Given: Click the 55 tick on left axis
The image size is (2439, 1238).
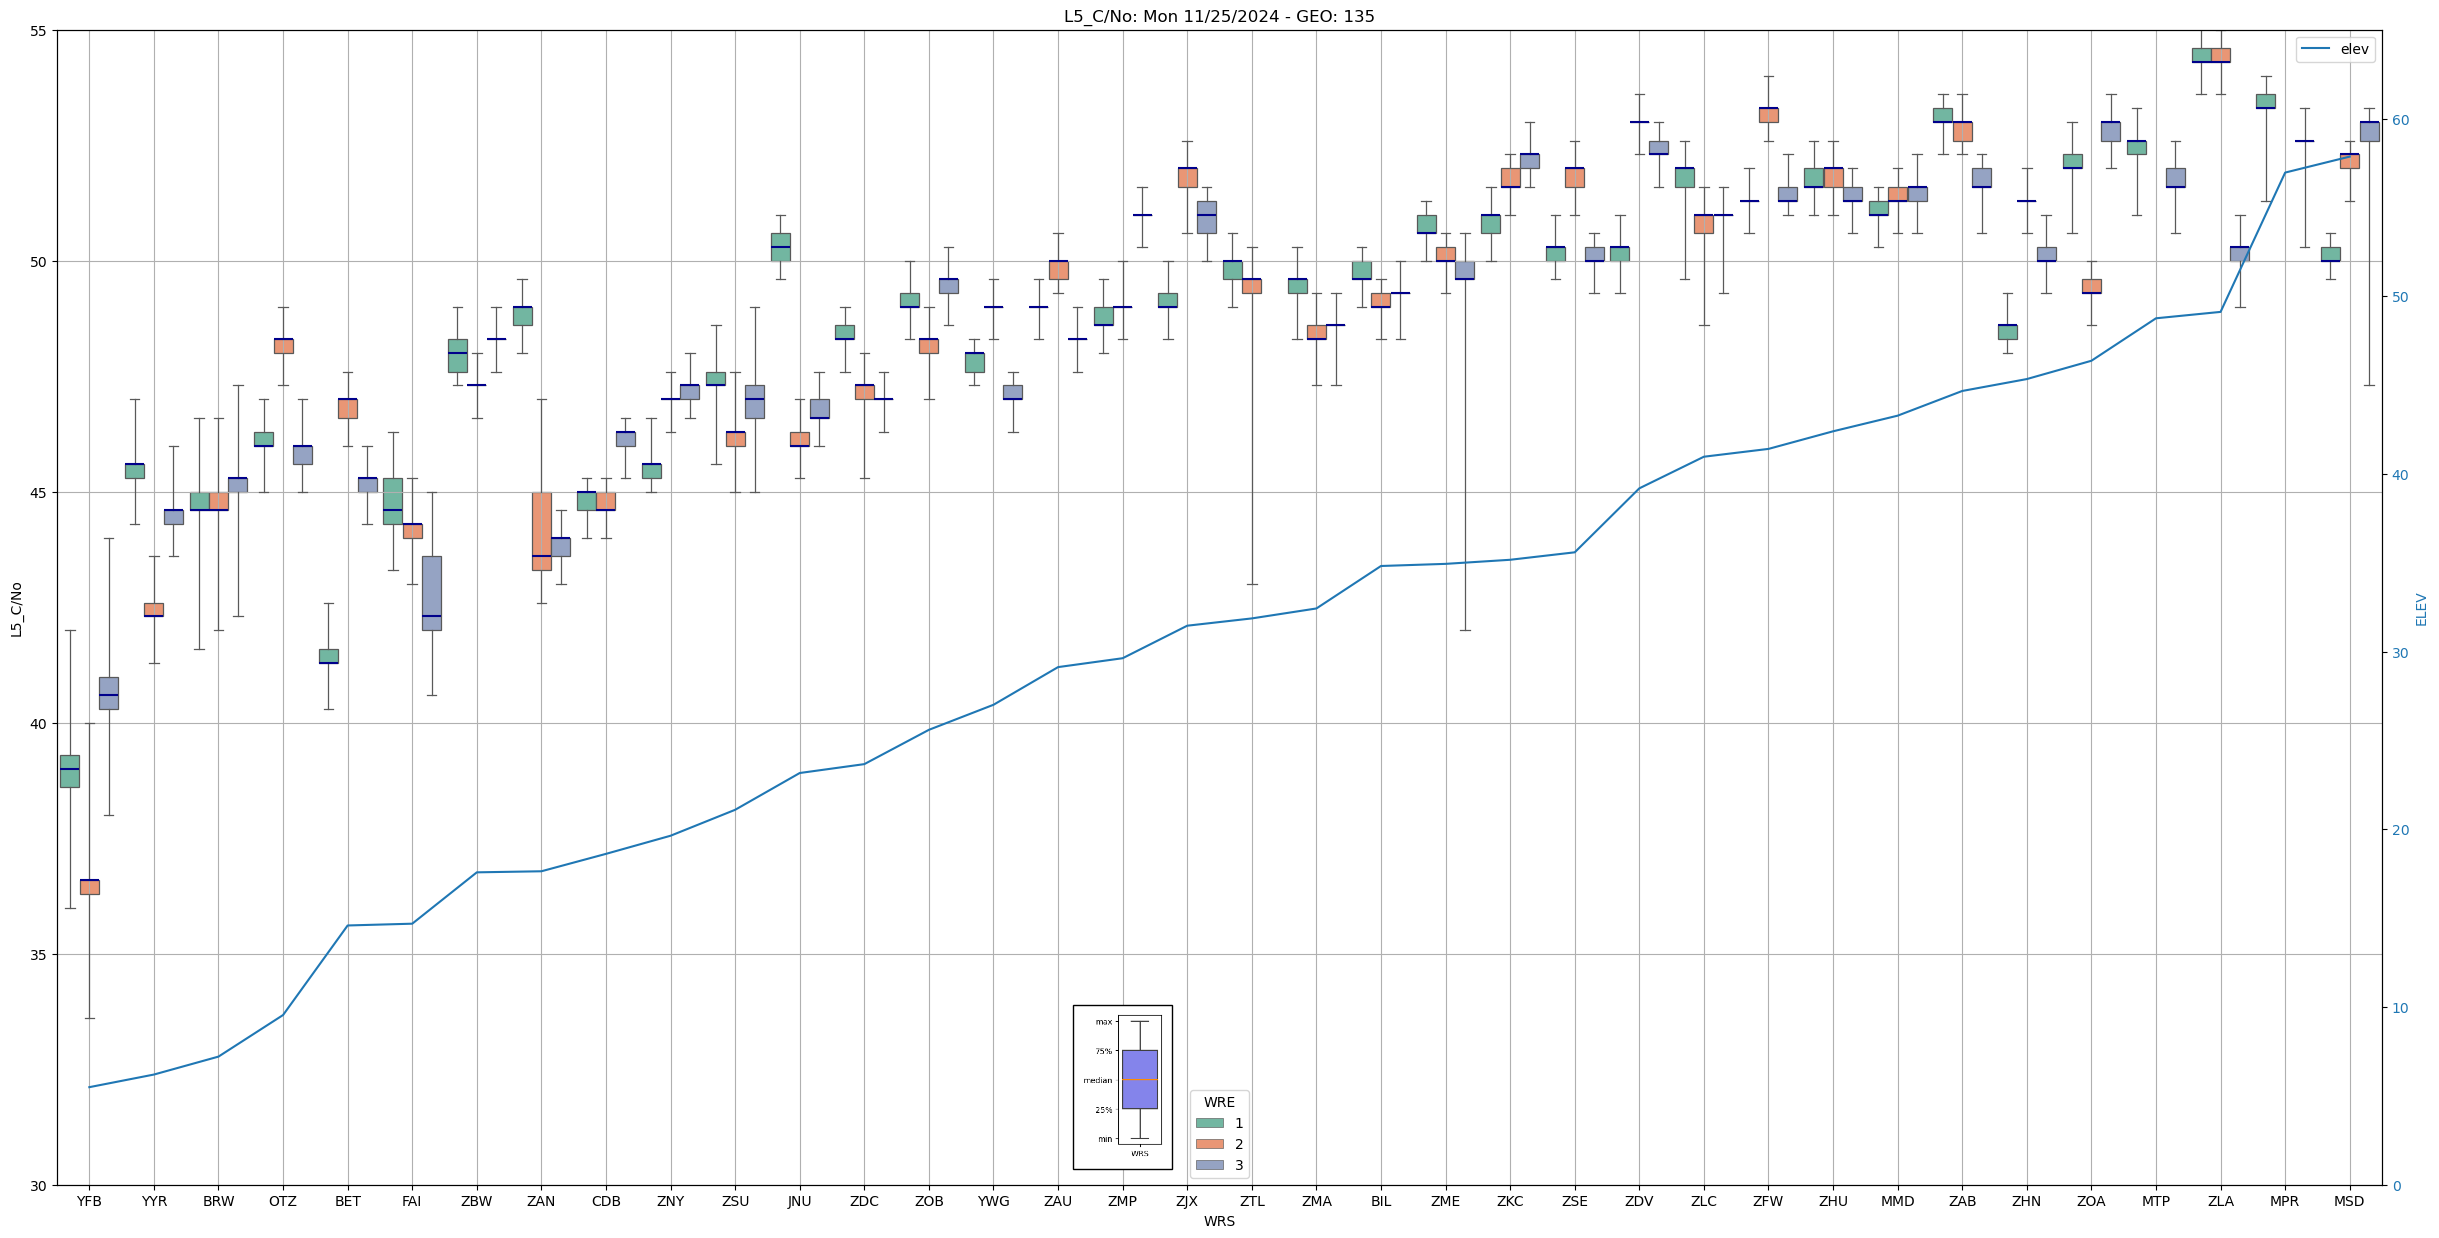Looking at the screenshot, I should (x=38, y=31).
